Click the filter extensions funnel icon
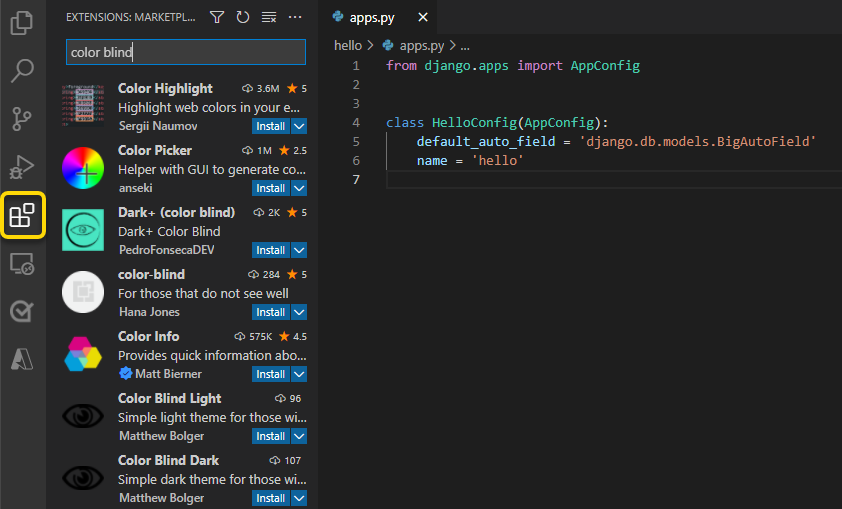This screenshot has height=509, width=842. [x=217, y=17]
